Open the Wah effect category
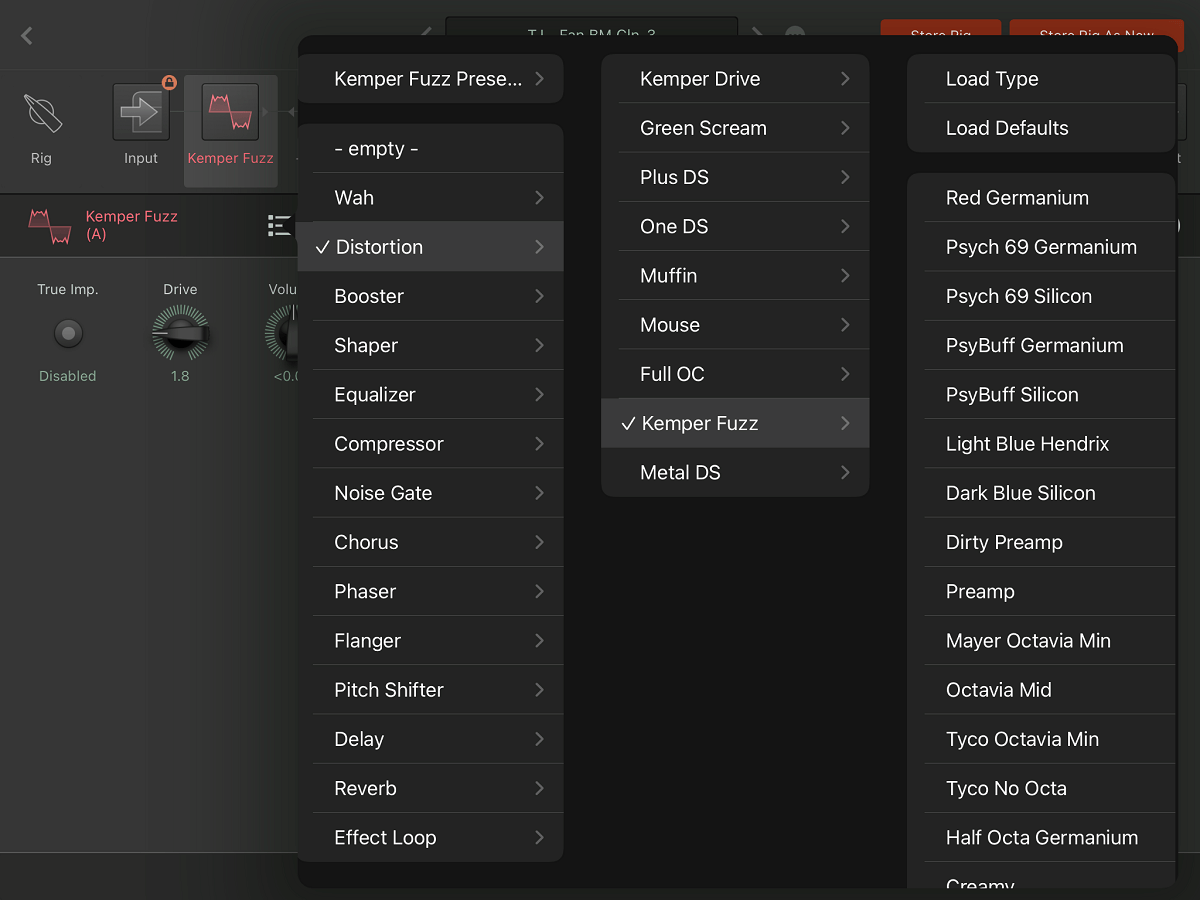The height and width of the screenshot is (900, 1200). 431,198
